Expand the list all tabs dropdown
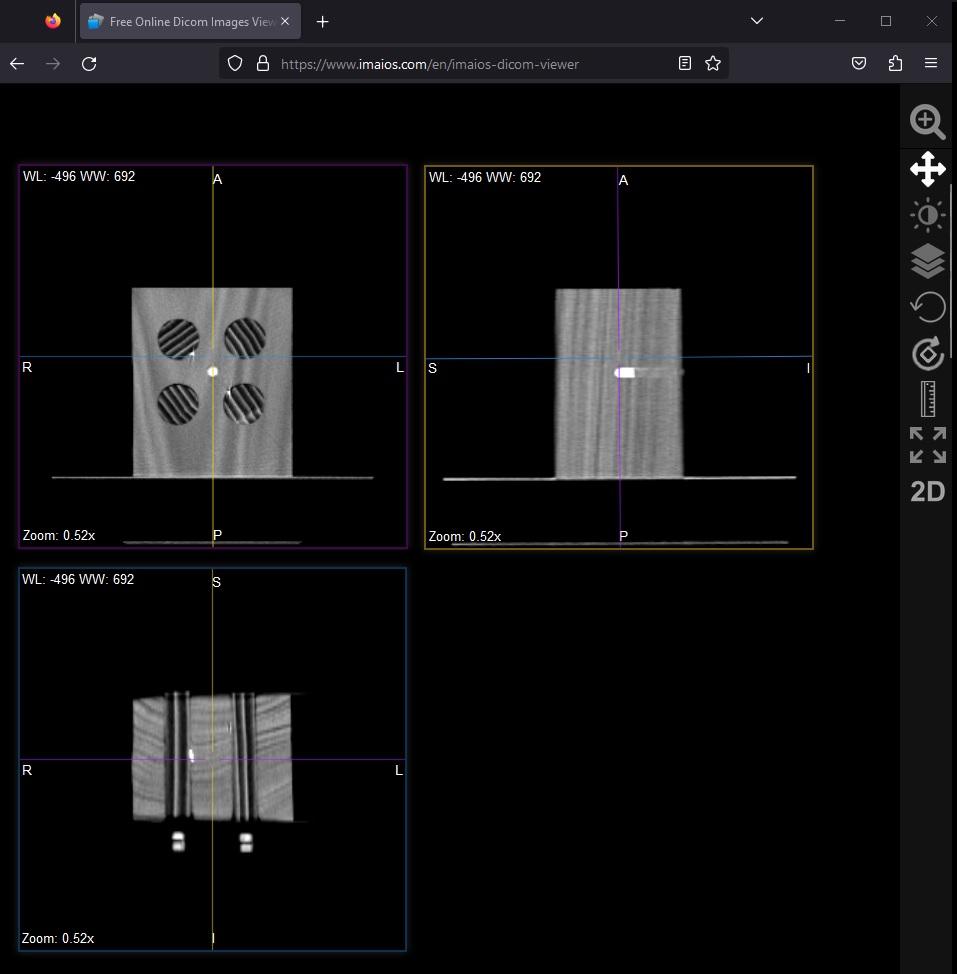This screenshot has height=974, width=957. click(x=757, y=21)
